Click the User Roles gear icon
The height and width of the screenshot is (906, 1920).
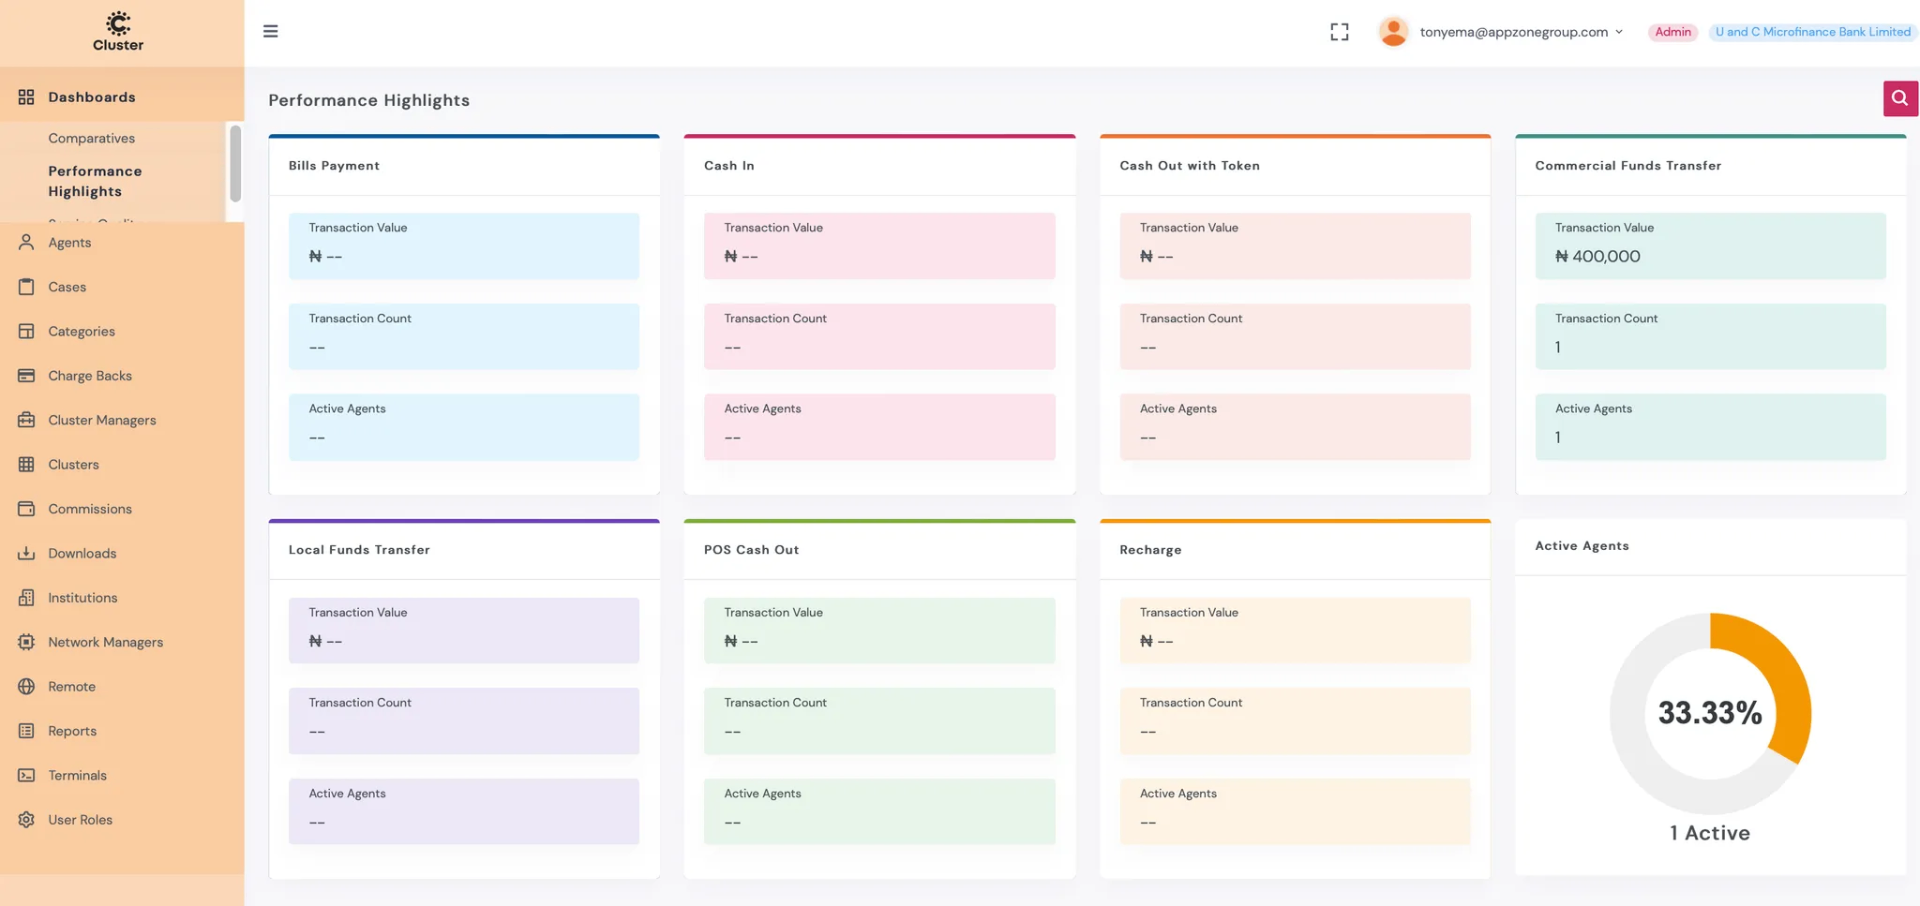click(x=25, y=819)
